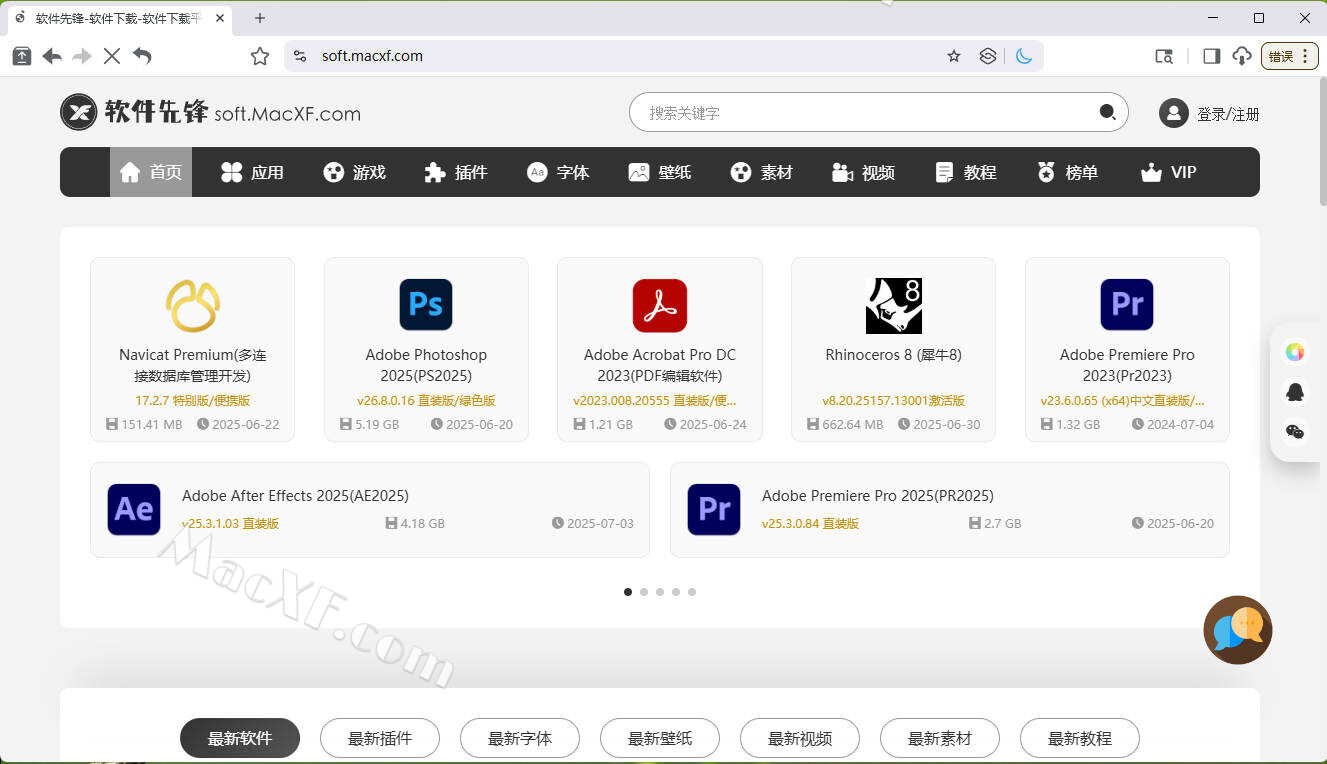
Task: Open the 视频 navigation item
Action: click(864, 172)
